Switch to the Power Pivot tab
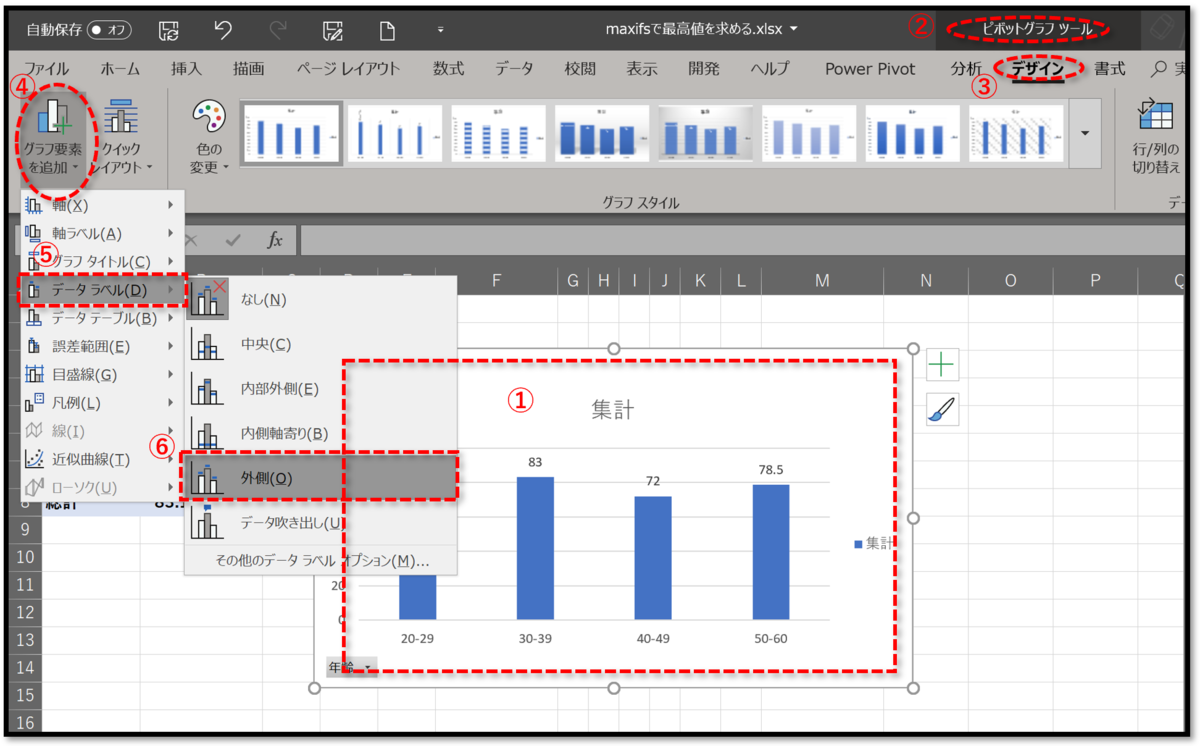Viewport: 1200px width, 746px height. (x=870, y=69)
